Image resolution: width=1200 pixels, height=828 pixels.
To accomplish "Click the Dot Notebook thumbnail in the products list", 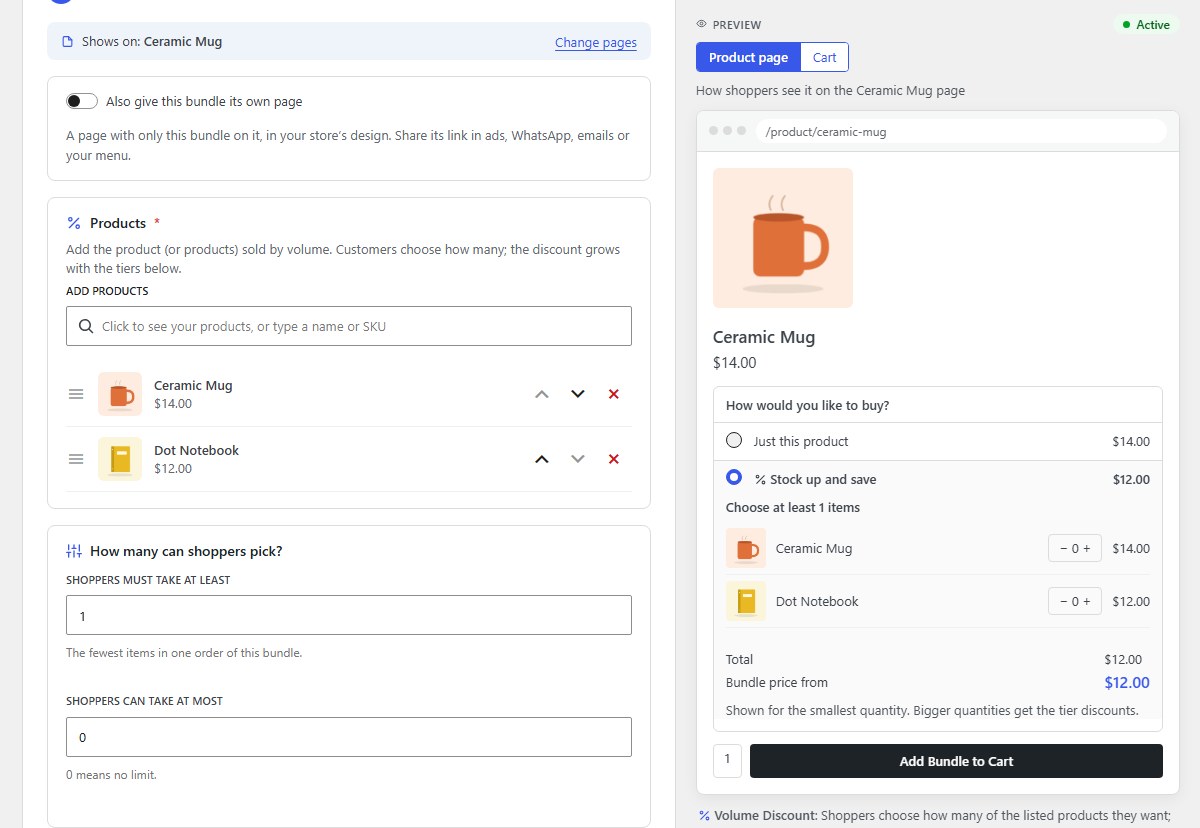I will [x=120, y=459].
